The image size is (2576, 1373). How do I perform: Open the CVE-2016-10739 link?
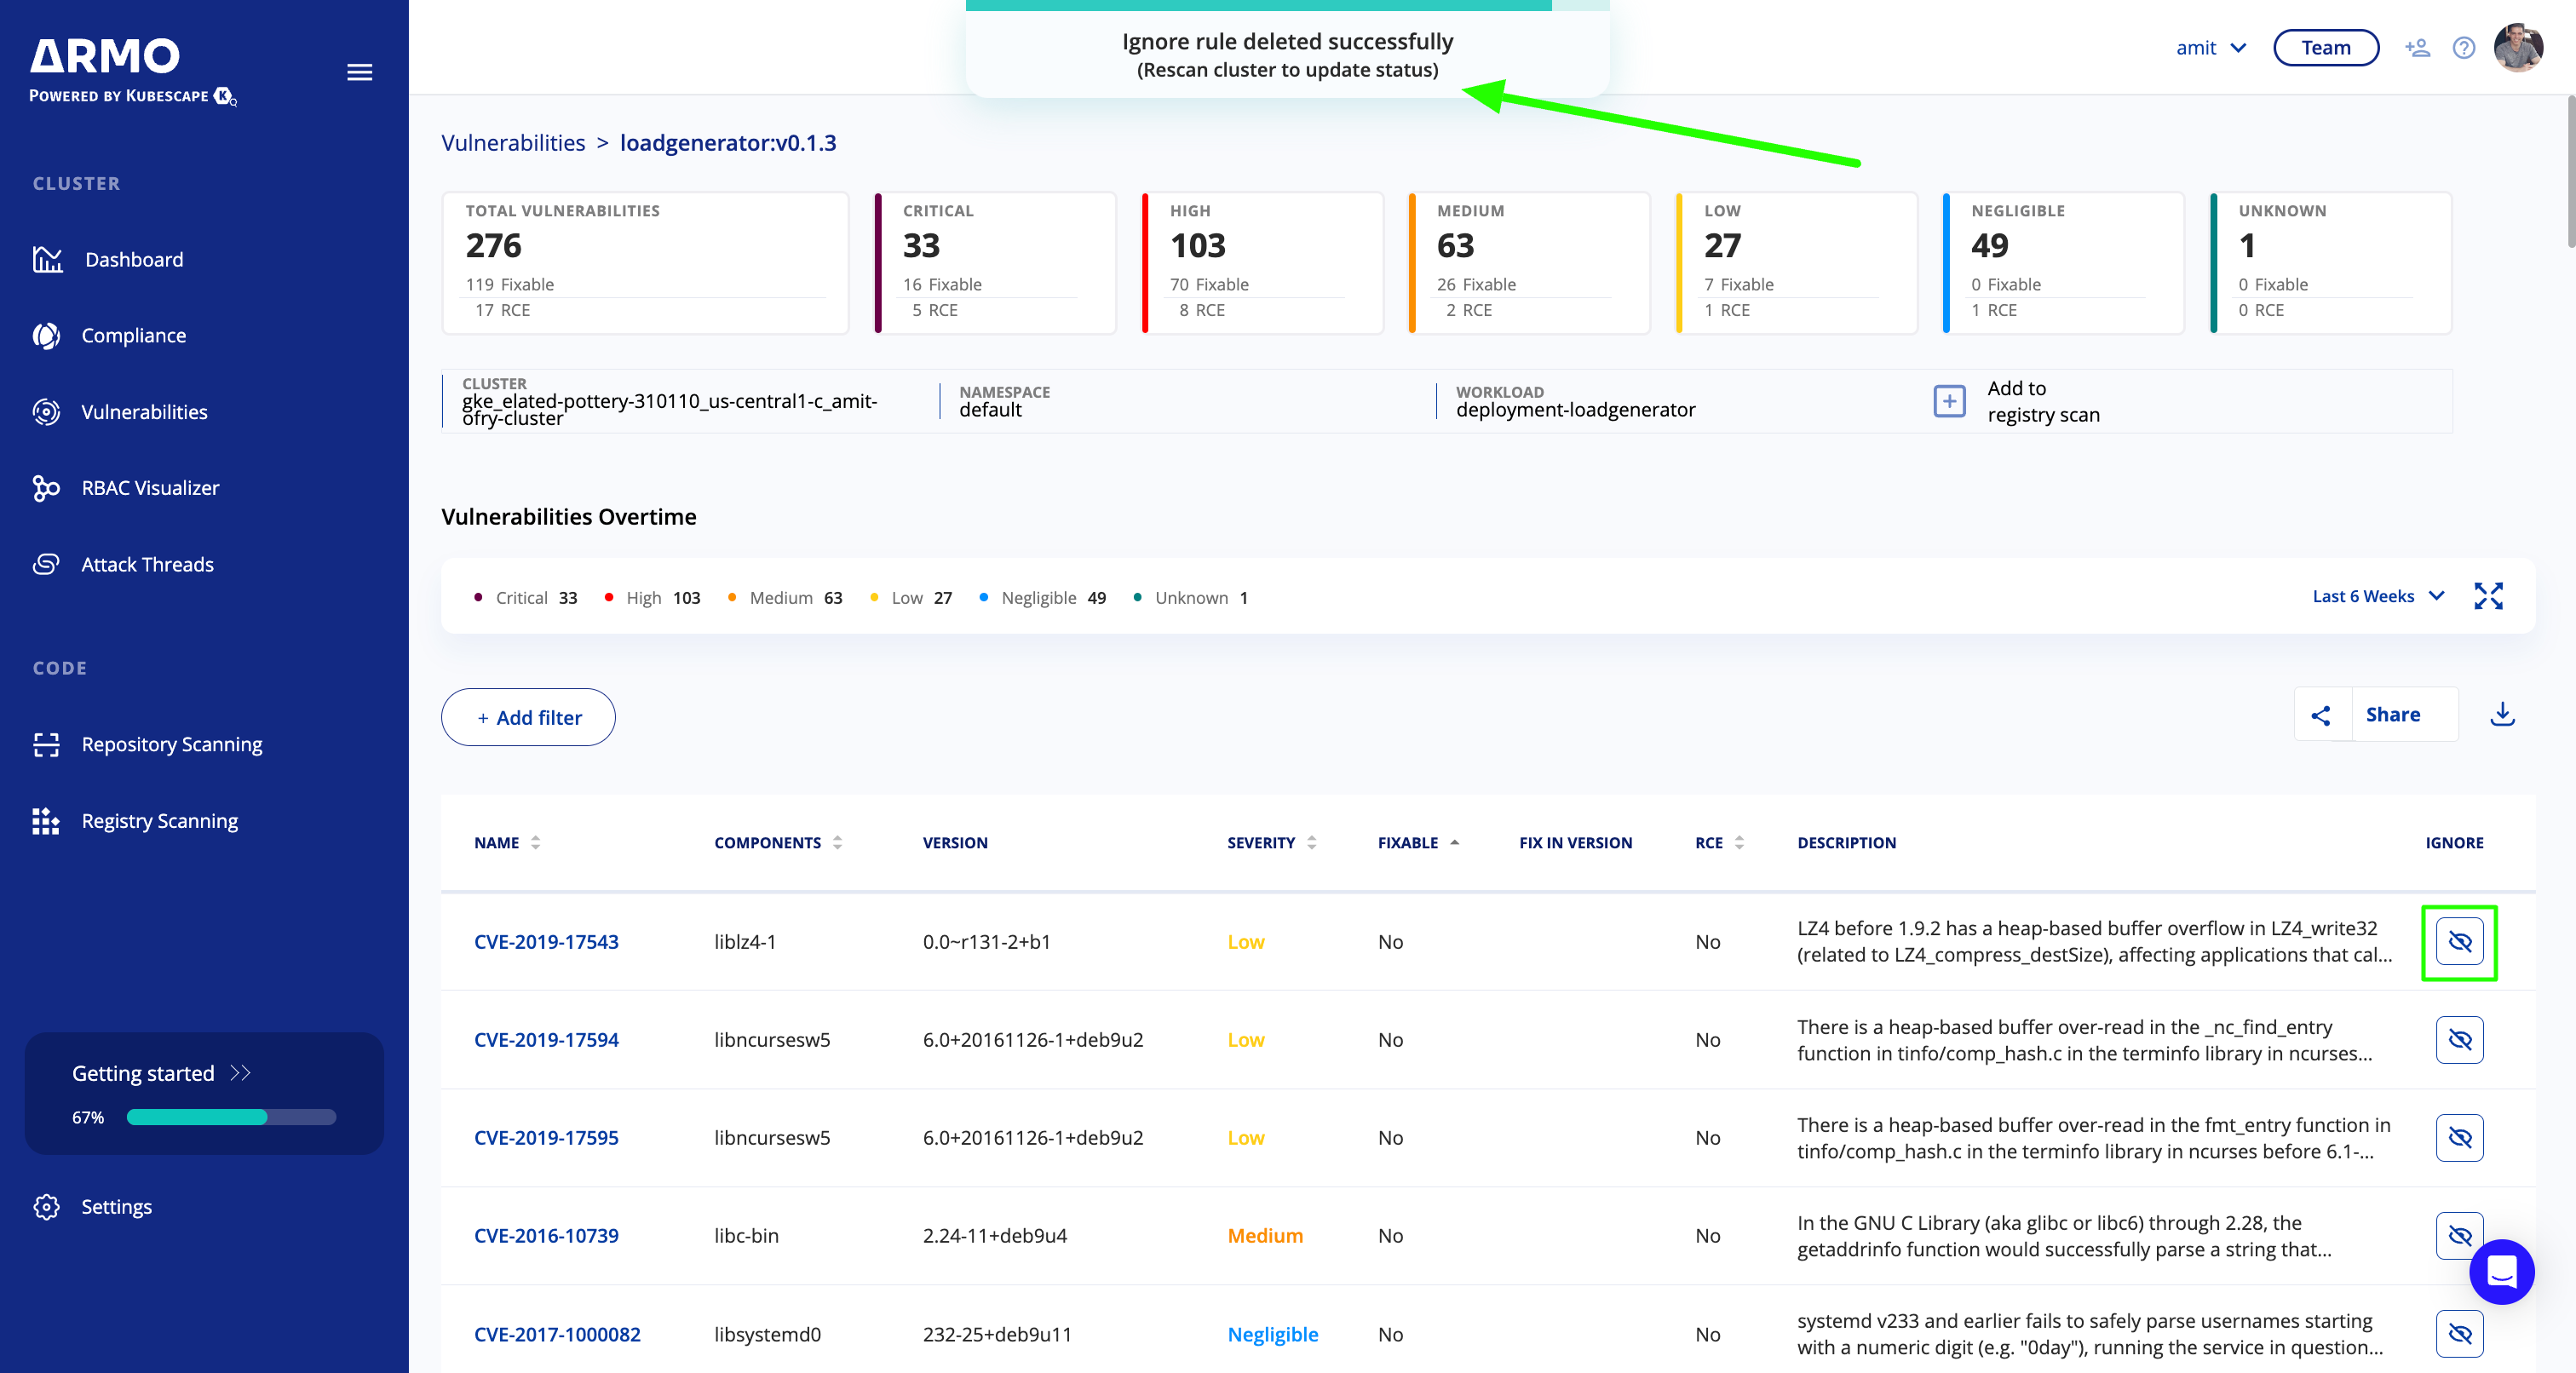(546, 1236)
